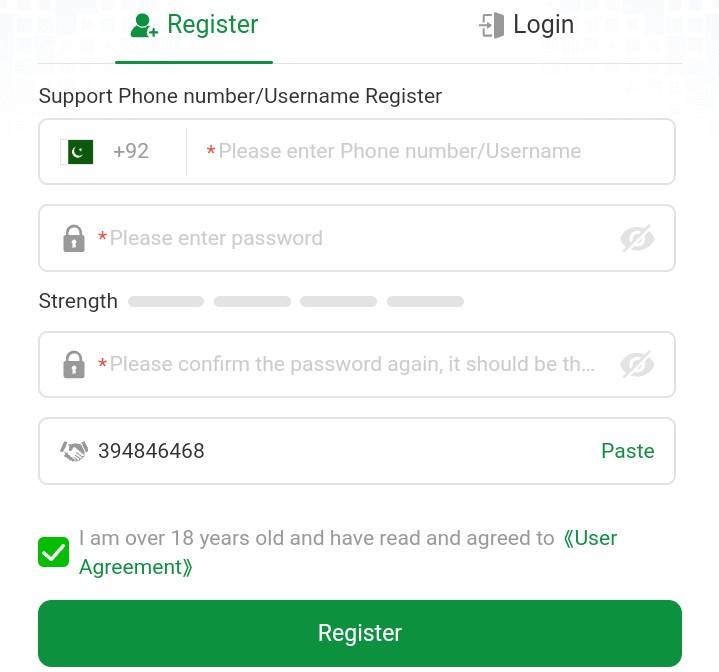Click Paste in the referral code field
The image size is (719, 672).
[627, 451]
